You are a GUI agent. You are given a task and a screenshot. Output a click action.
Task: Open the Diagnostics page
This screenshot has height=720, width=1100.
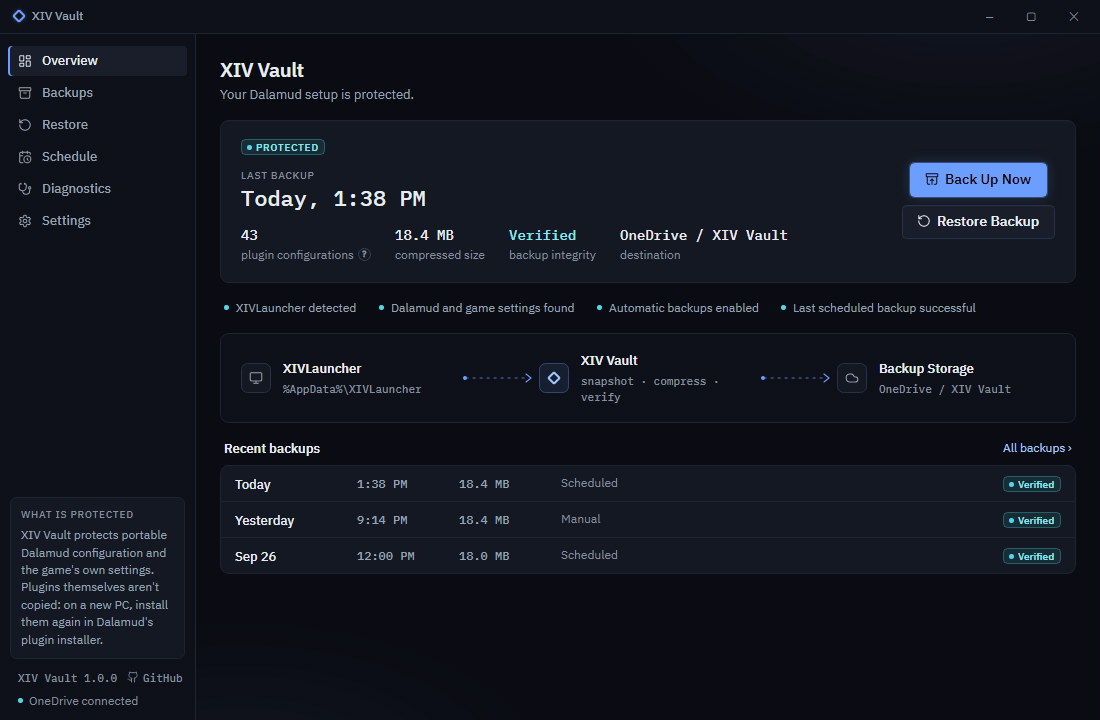pos(98,189)
